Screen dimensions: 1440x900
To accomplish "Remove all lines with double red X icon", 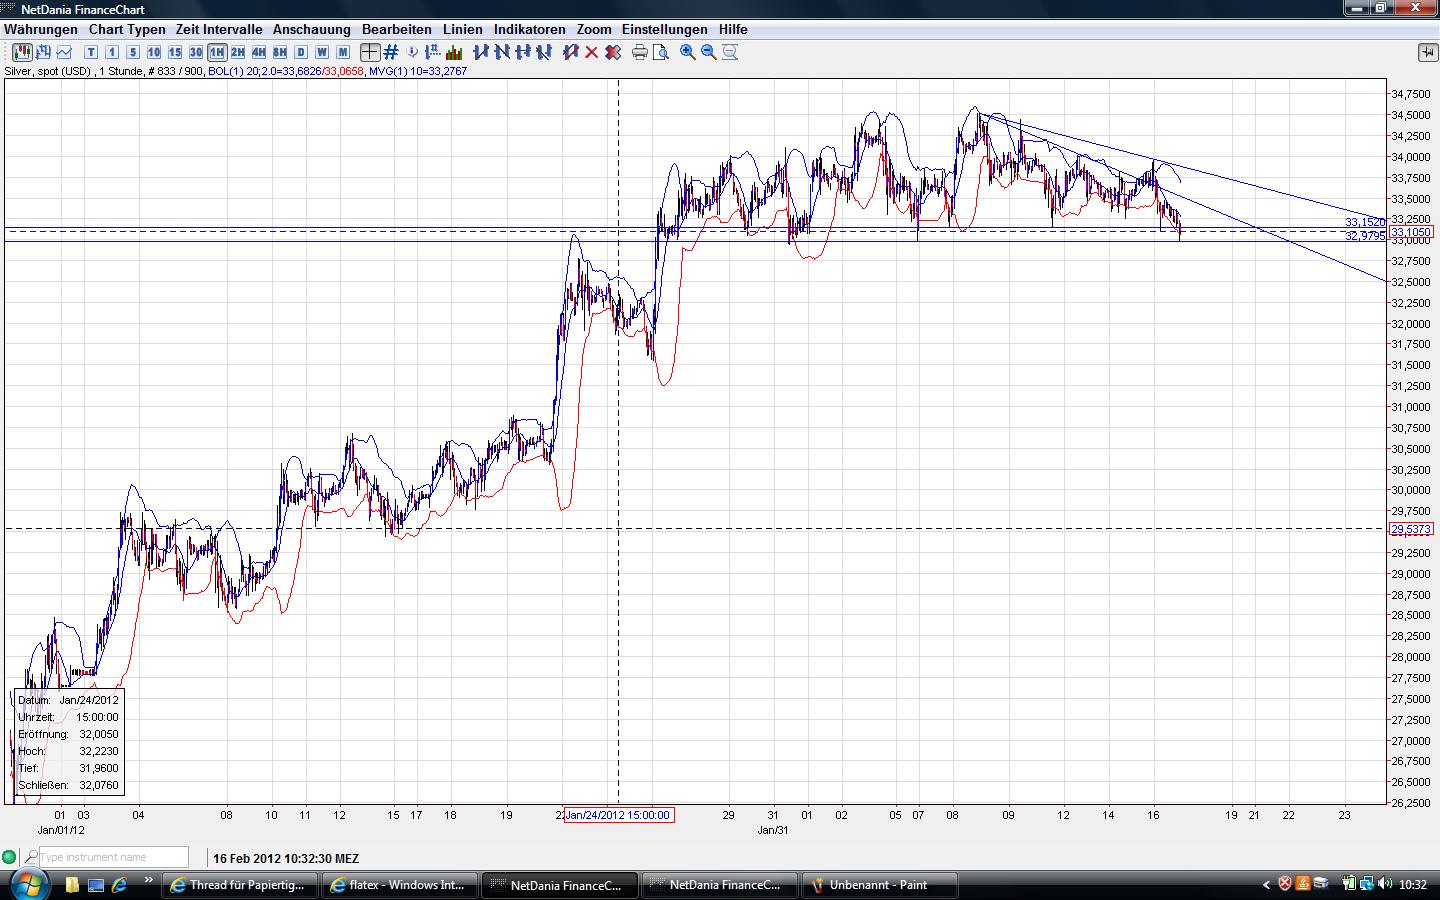I will click(613, 52).
